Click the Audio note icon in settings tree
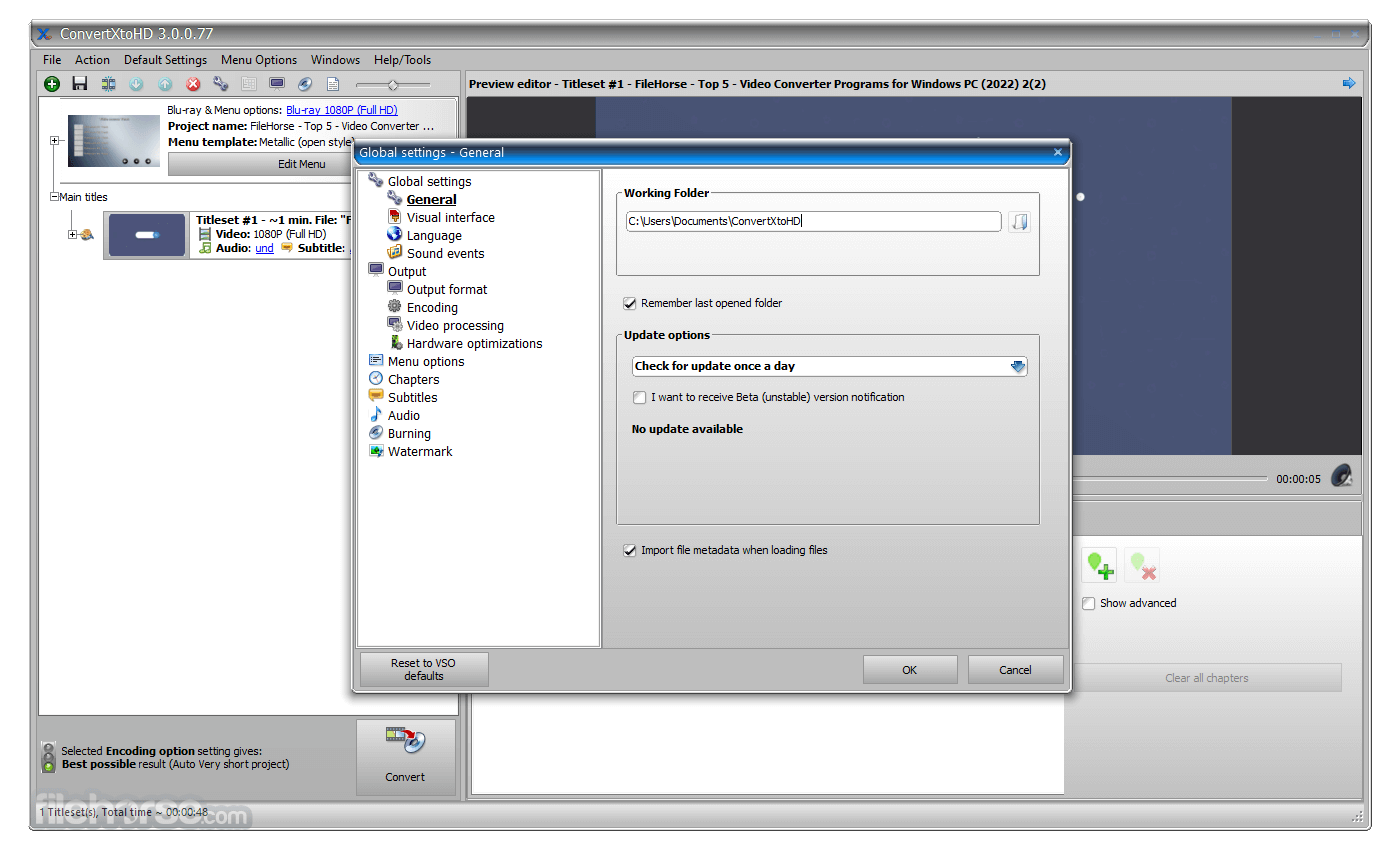Image resolution: width=1400 pixels, height=860 pixels. 376,415
